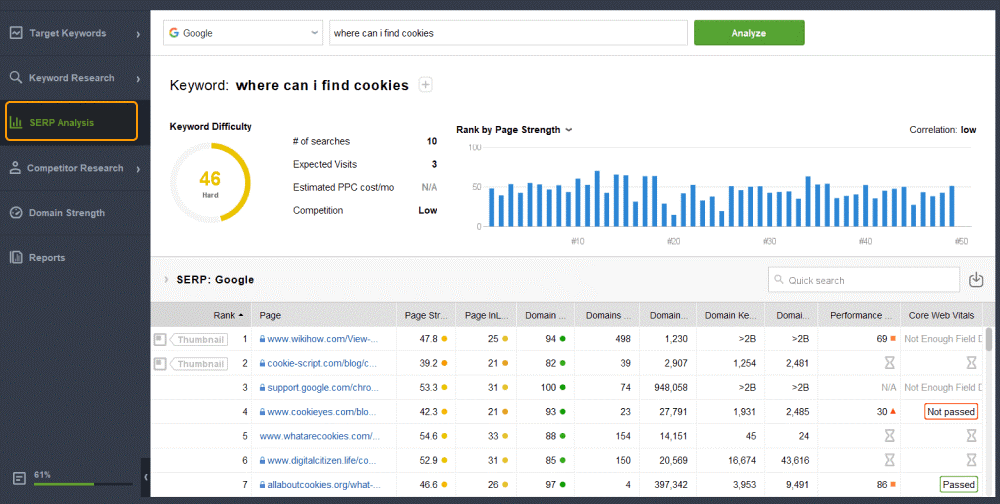The image size is (1000, 504).
Task: Click the Domain Strength gauge icon
Action: [16, 212]
